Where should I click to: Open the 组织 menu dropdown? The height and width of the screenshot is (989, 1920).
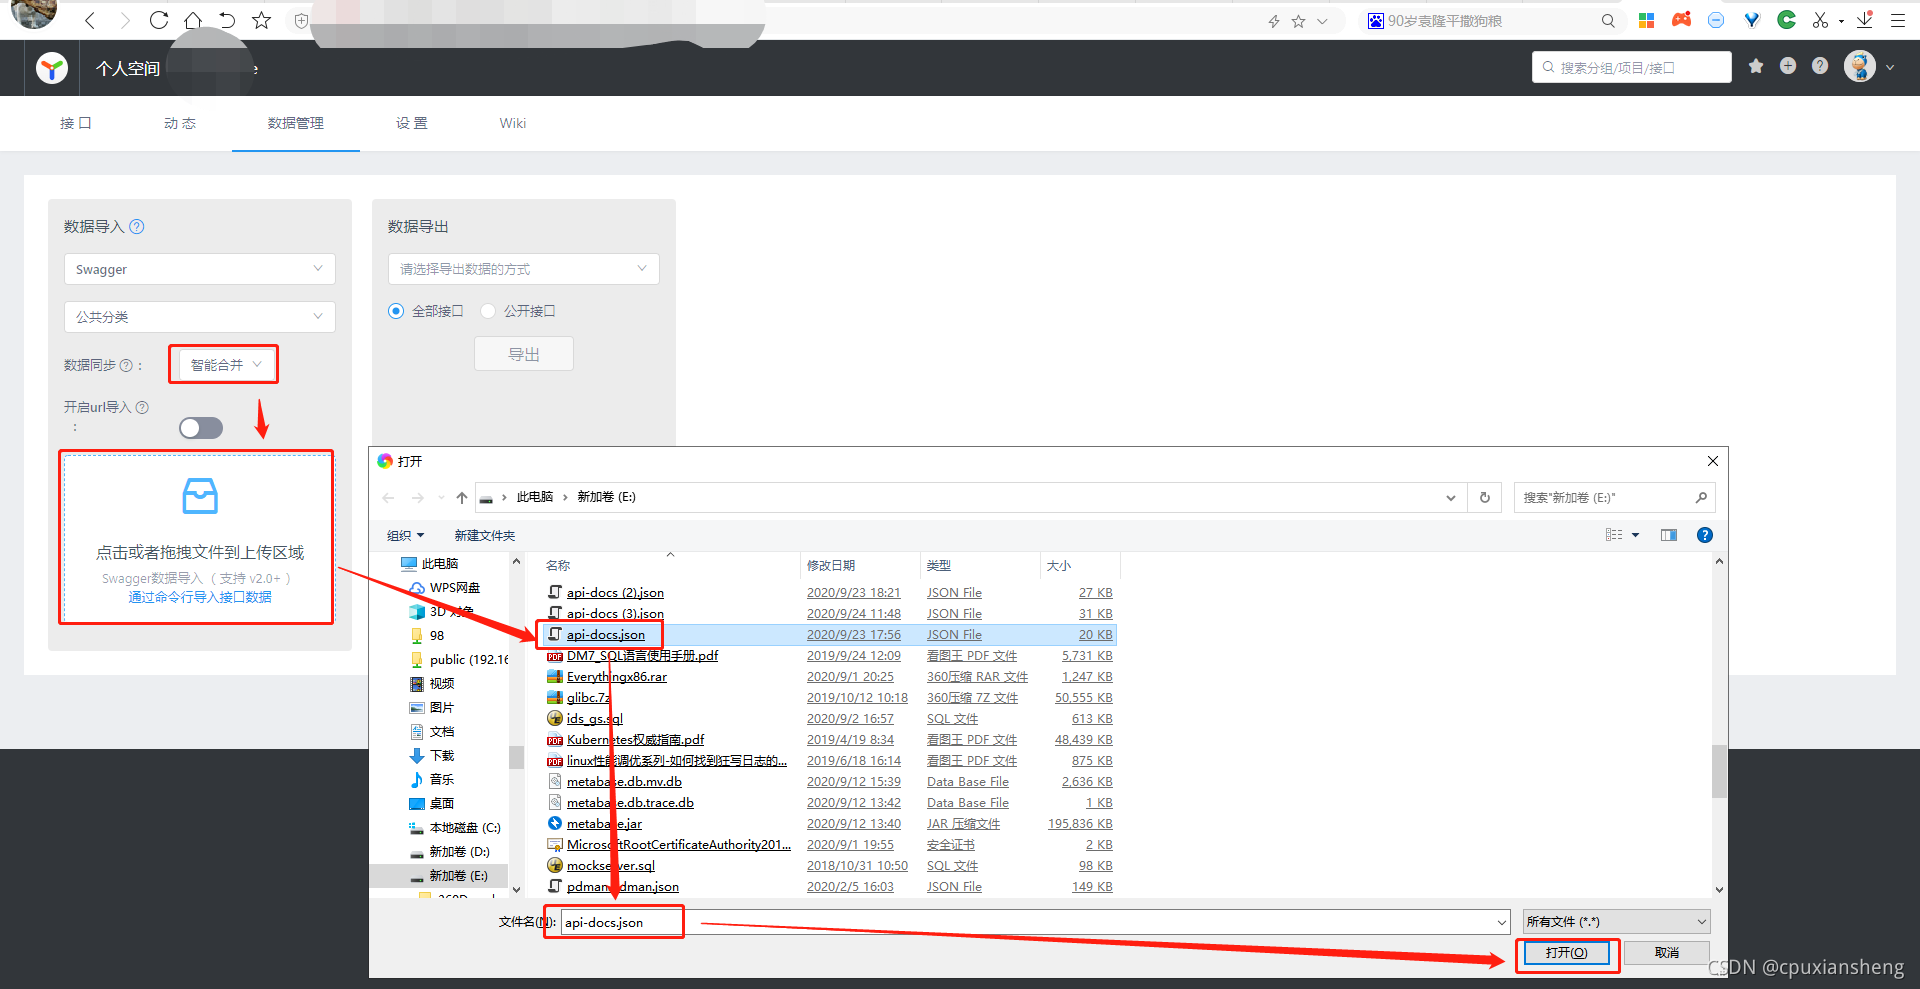405,535
